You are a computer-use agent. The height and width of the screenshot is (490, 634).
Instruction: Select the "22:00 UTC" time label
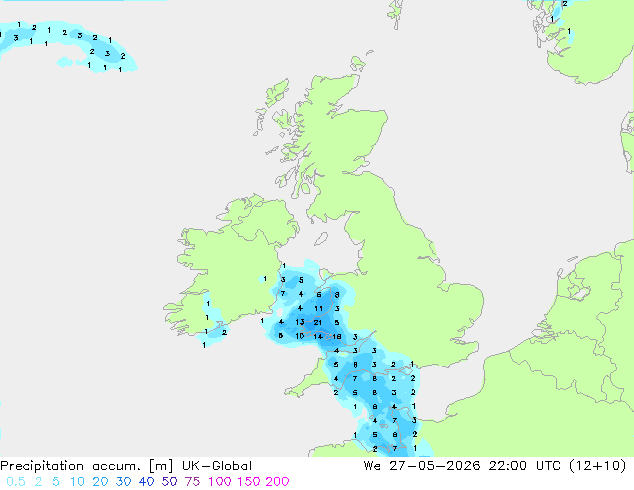[x=524, y=466]
